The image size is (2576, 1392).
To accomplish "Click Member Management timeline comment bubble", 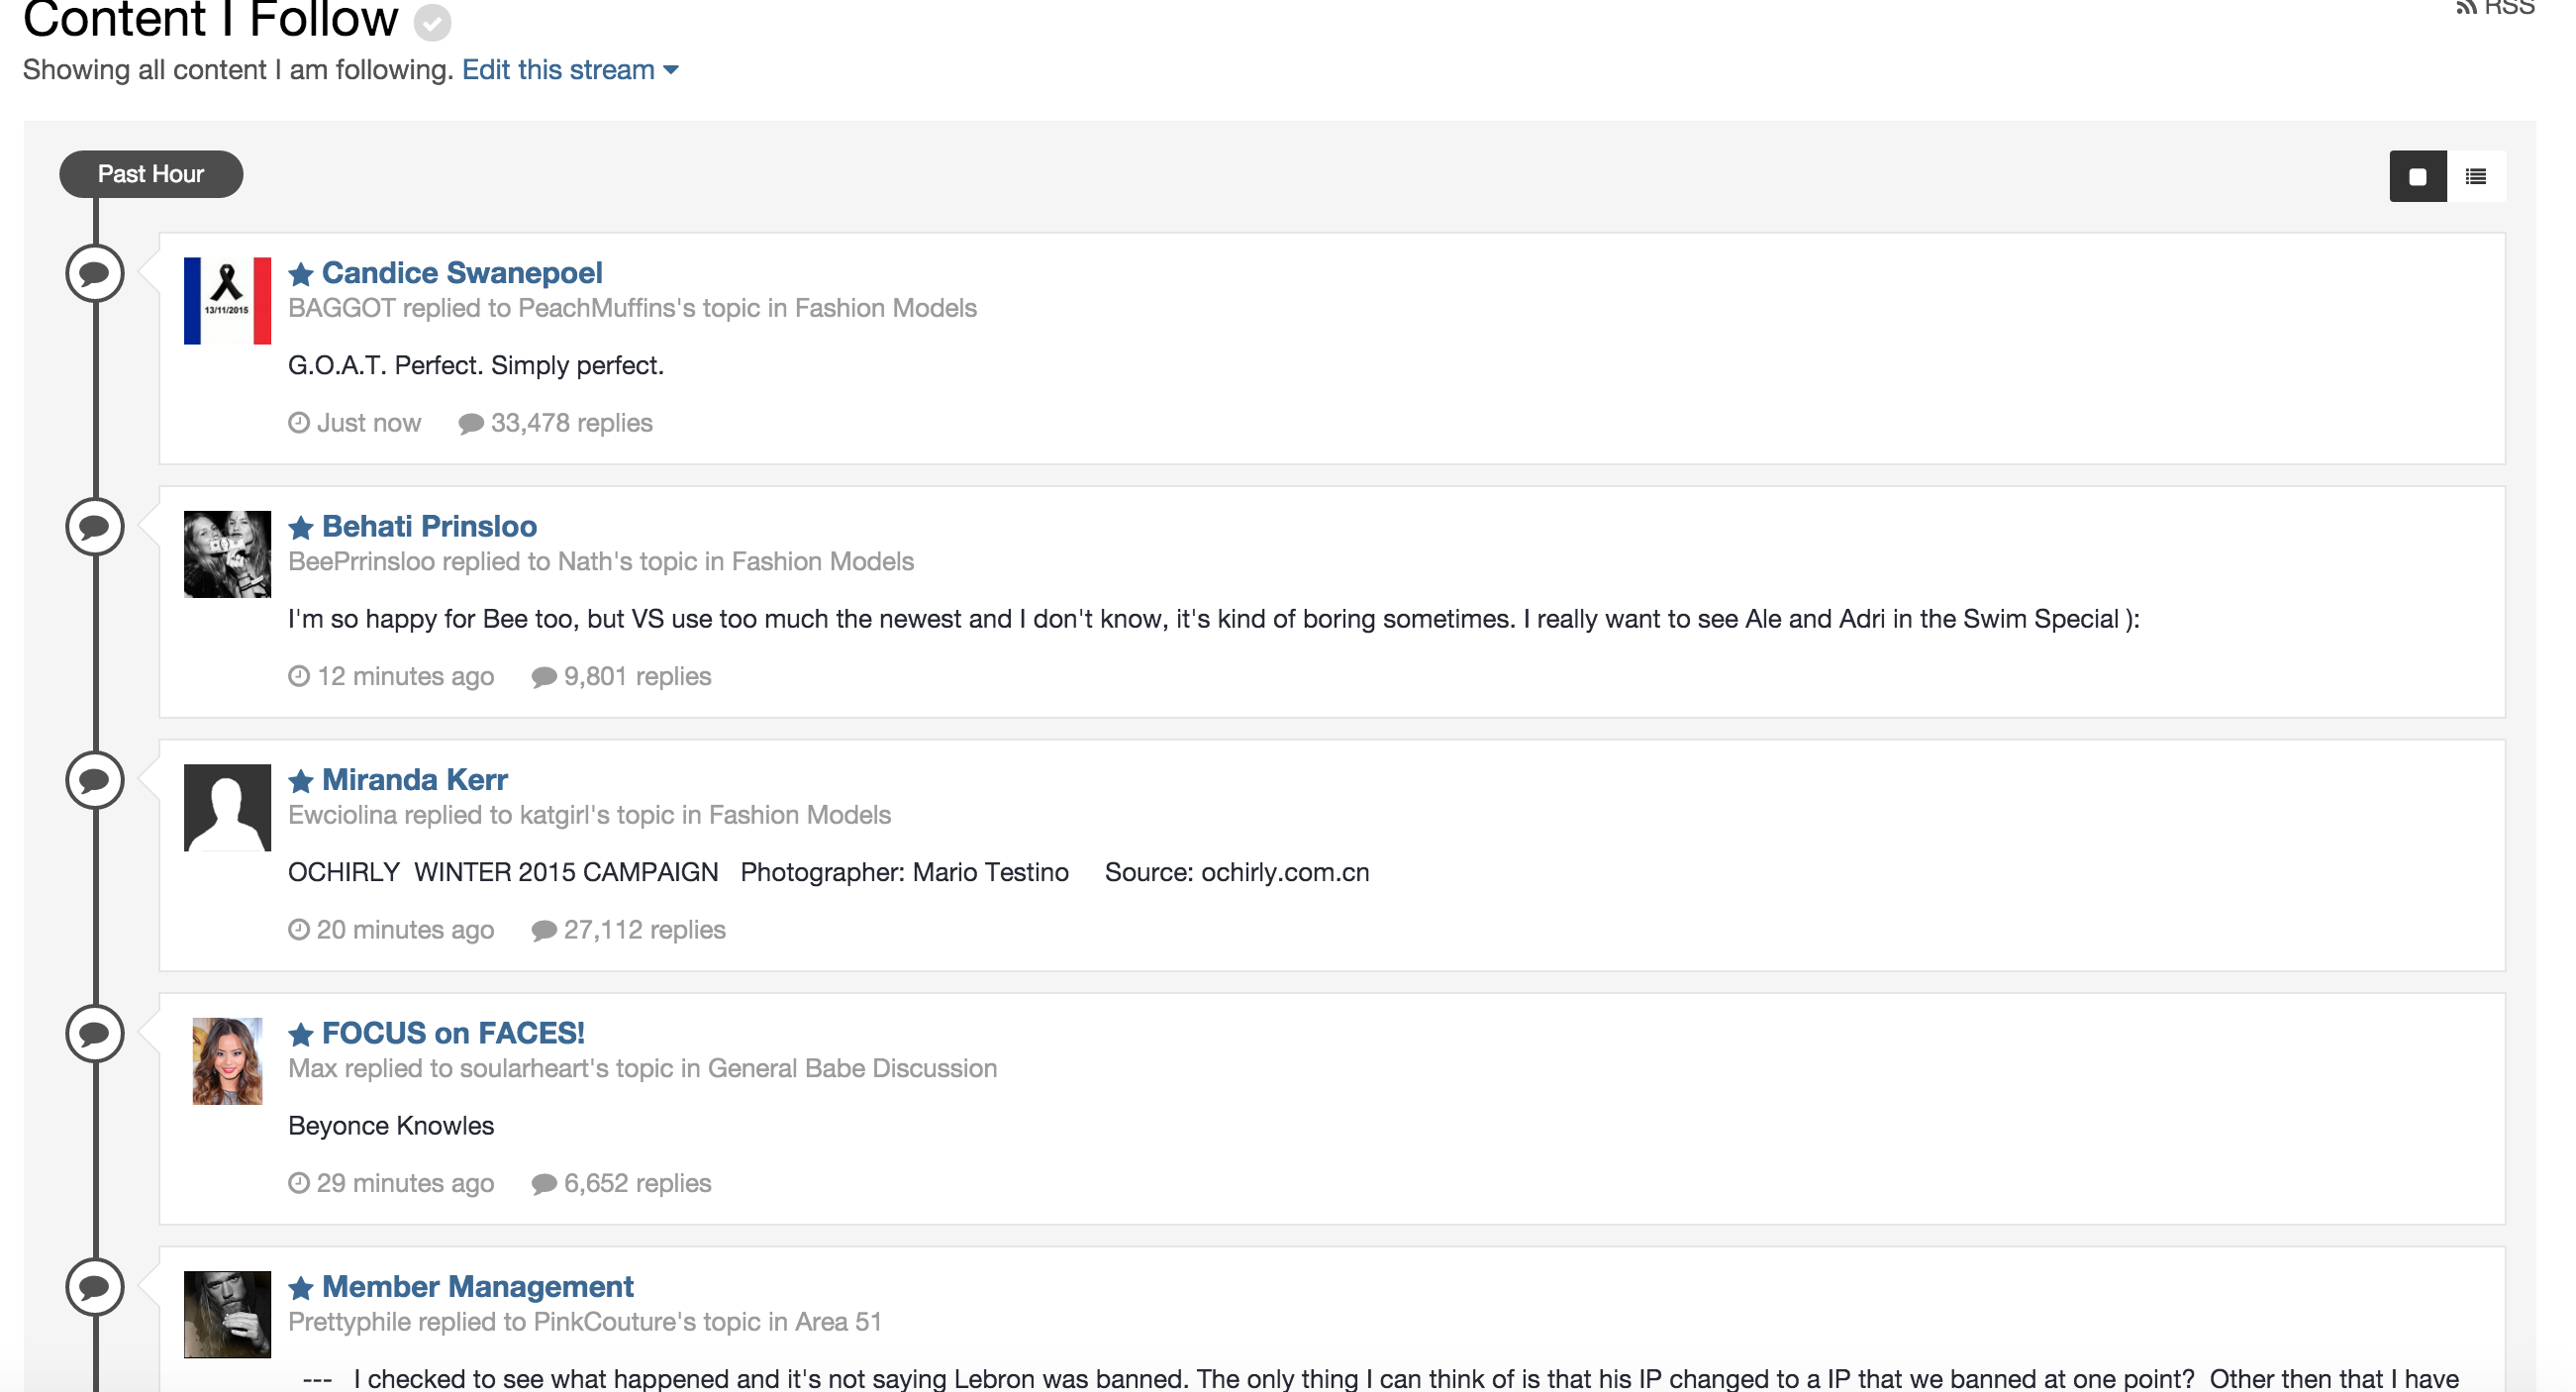I will [x=95, y=1287].
